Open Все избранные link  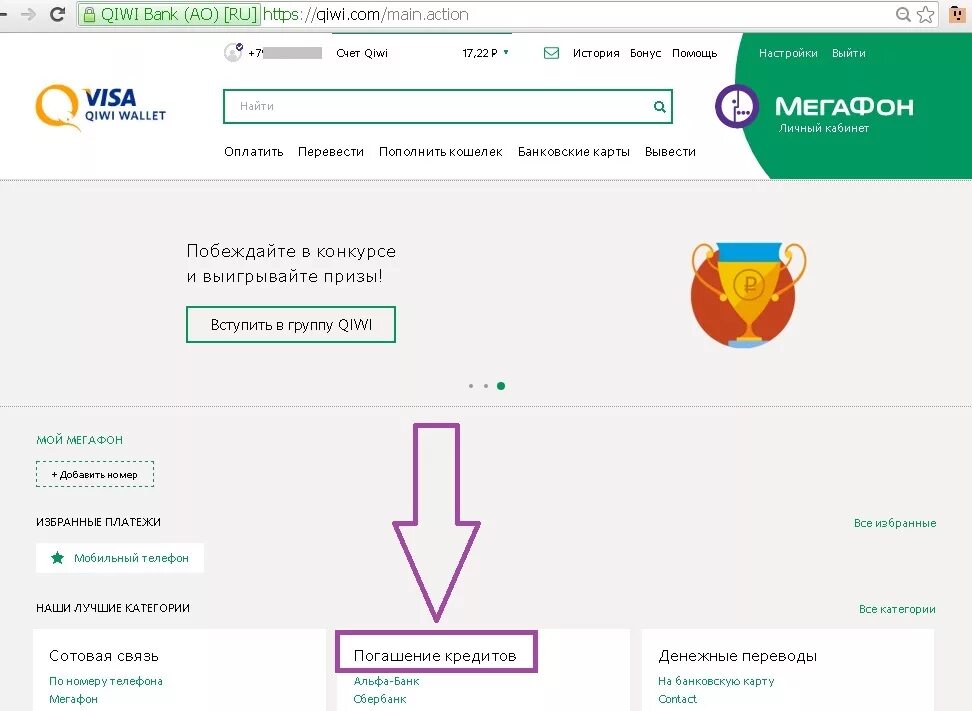[895, 523]
